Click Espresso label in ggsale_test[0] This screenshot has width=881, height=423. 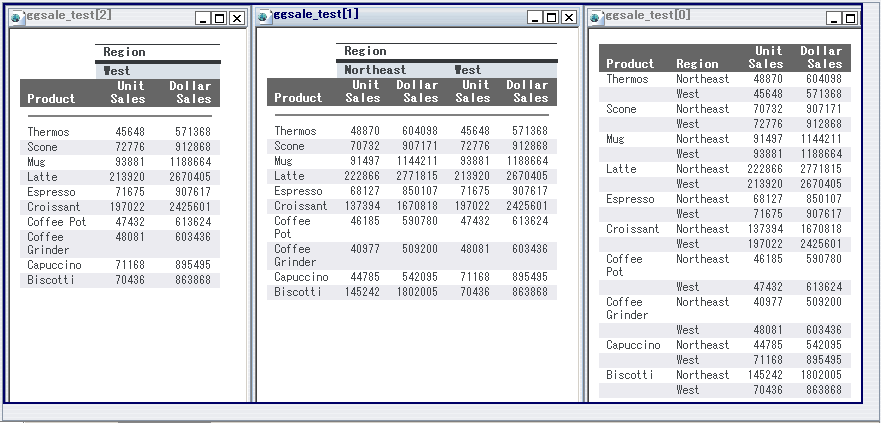[630, 199]
